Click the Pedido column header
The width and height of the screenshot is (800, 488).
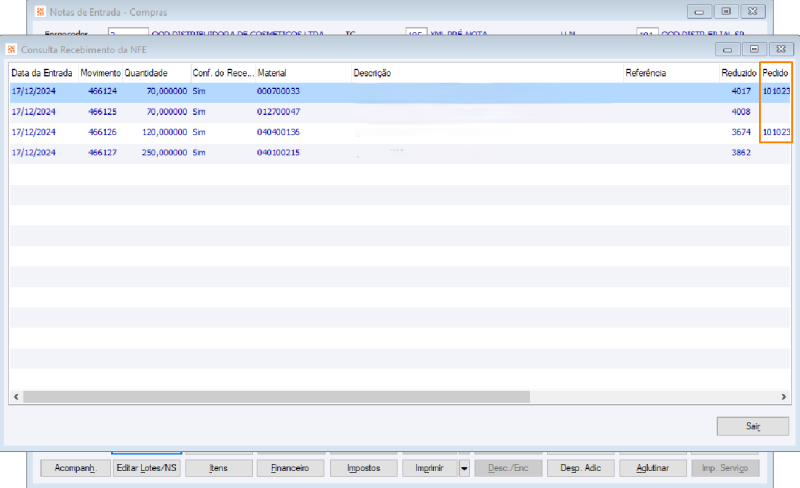pos(775,73)
